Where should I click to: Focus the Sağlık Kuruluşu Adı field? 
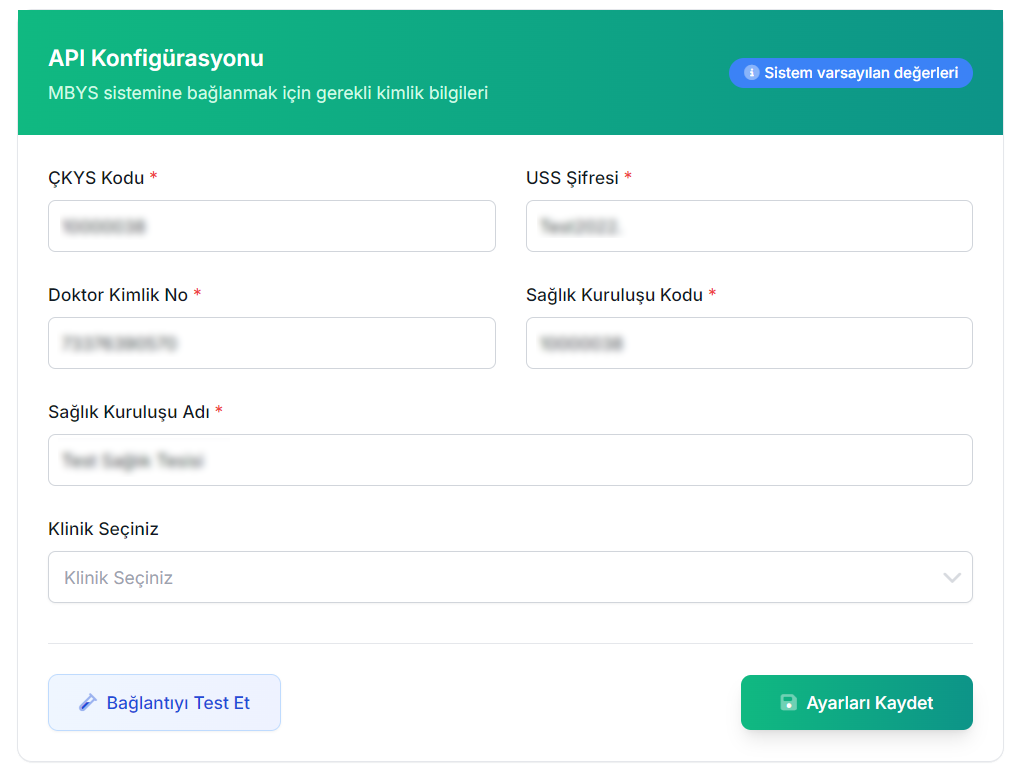pyautogui.click(x=510, y=460)
